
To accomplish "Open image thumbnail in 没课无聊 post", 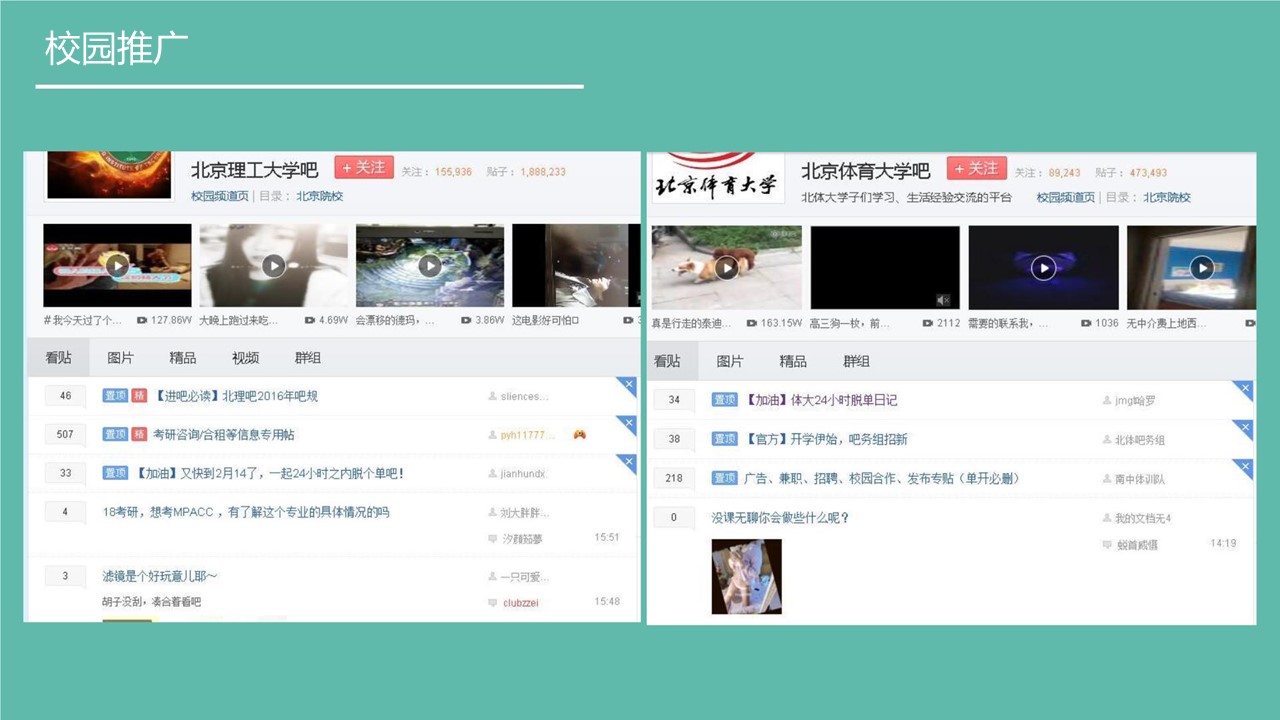I will click(x=746, y=576).
